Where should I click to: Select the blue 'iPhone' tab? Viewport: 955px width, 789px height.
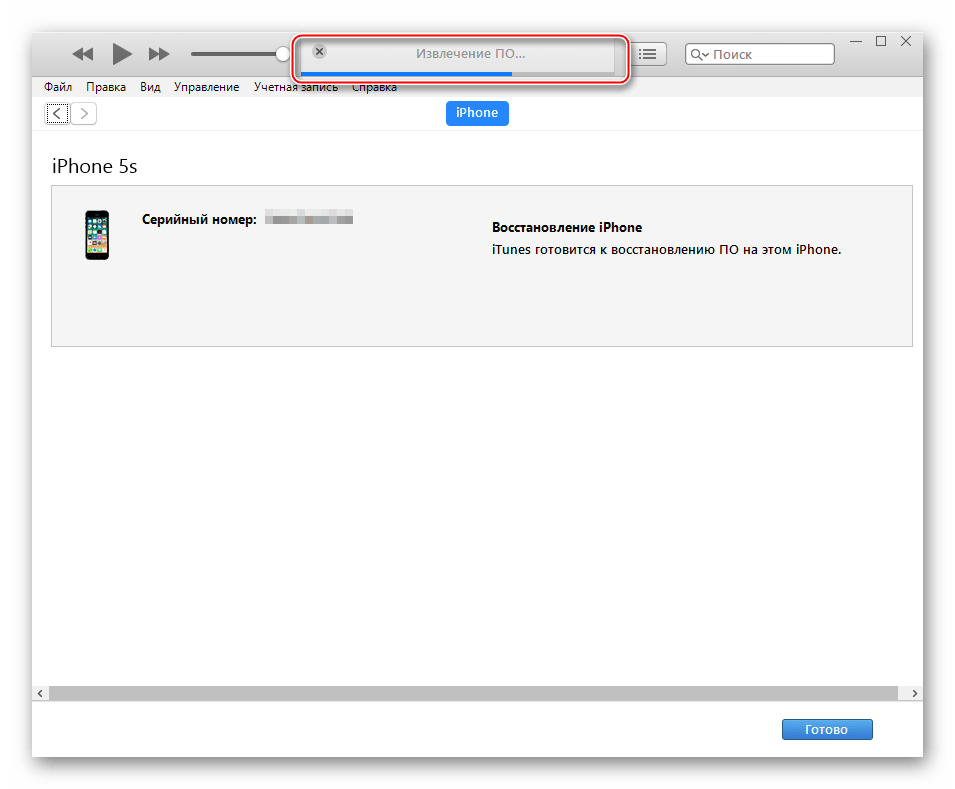pos(477,113)
